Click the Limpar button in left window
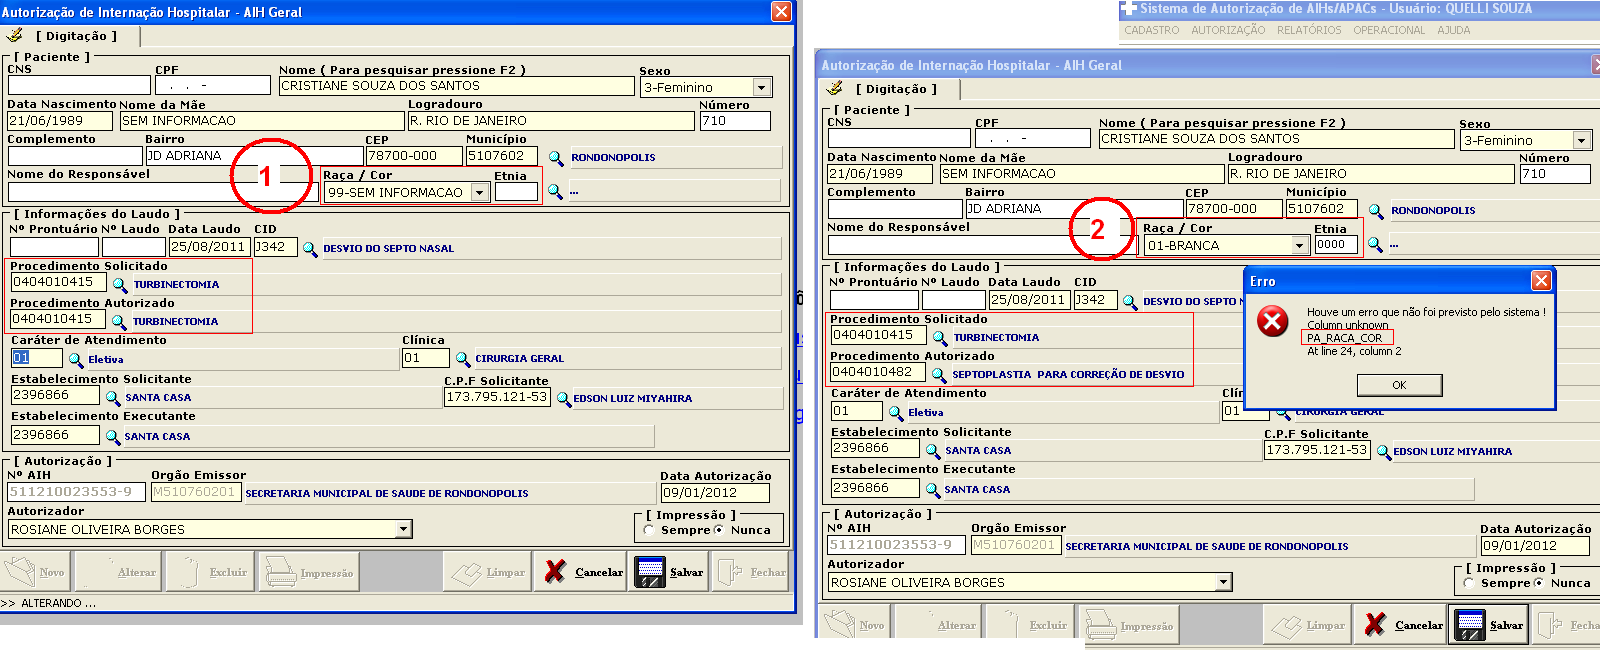Image resolution: width=1600 pixels, height=650 pixels. (x=487, y=572)
